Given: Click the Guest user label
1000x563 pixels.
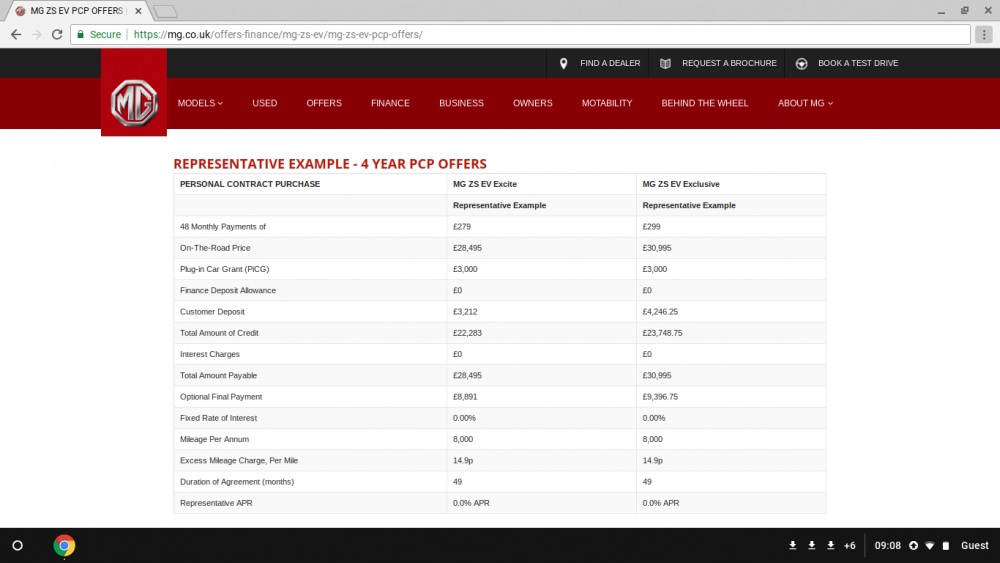Looking at the screenshot, I should (974, 546).
